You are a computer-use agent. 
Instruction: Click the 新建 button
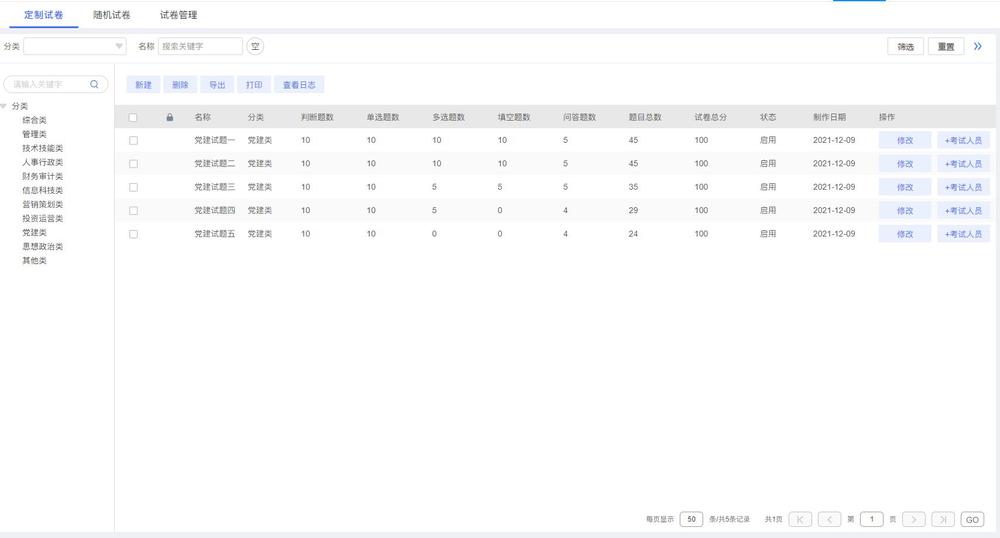143,85
